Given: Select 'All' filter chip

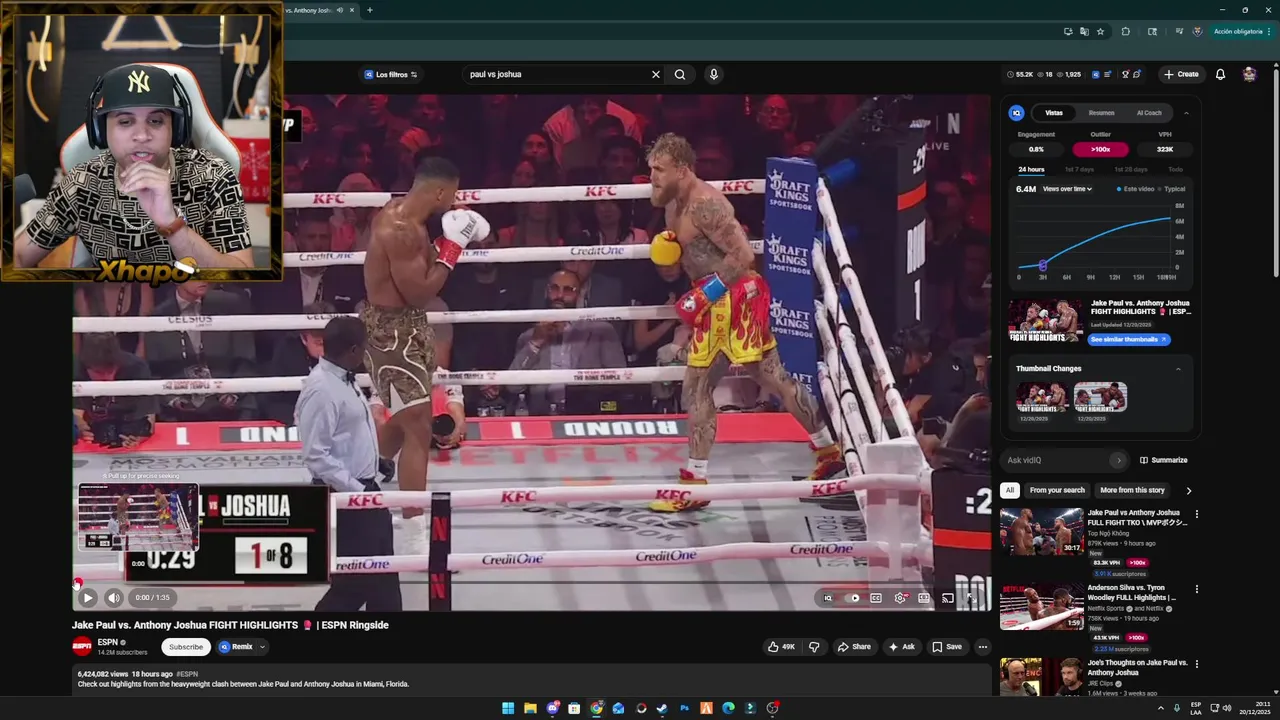Looking at the screenshot, I should [x=1010, y=490].
